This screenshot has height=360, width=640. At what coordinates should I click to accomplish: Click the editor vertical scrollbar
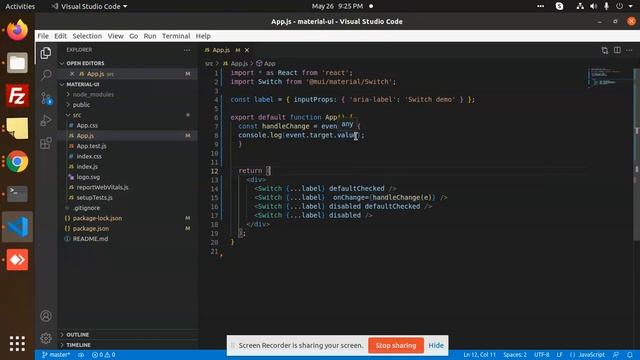click(x=636, y=155)
